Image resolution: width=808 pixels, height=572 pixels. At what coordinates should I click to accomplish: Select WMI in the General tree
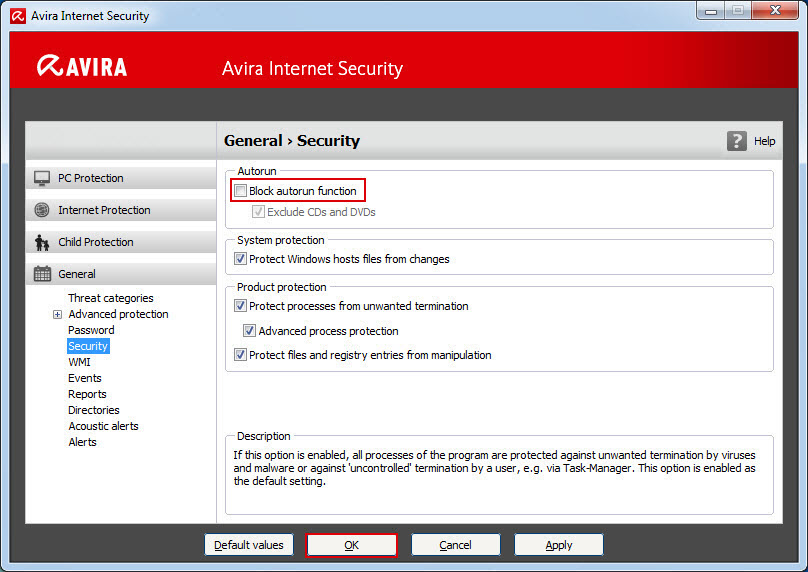point(79,362)
